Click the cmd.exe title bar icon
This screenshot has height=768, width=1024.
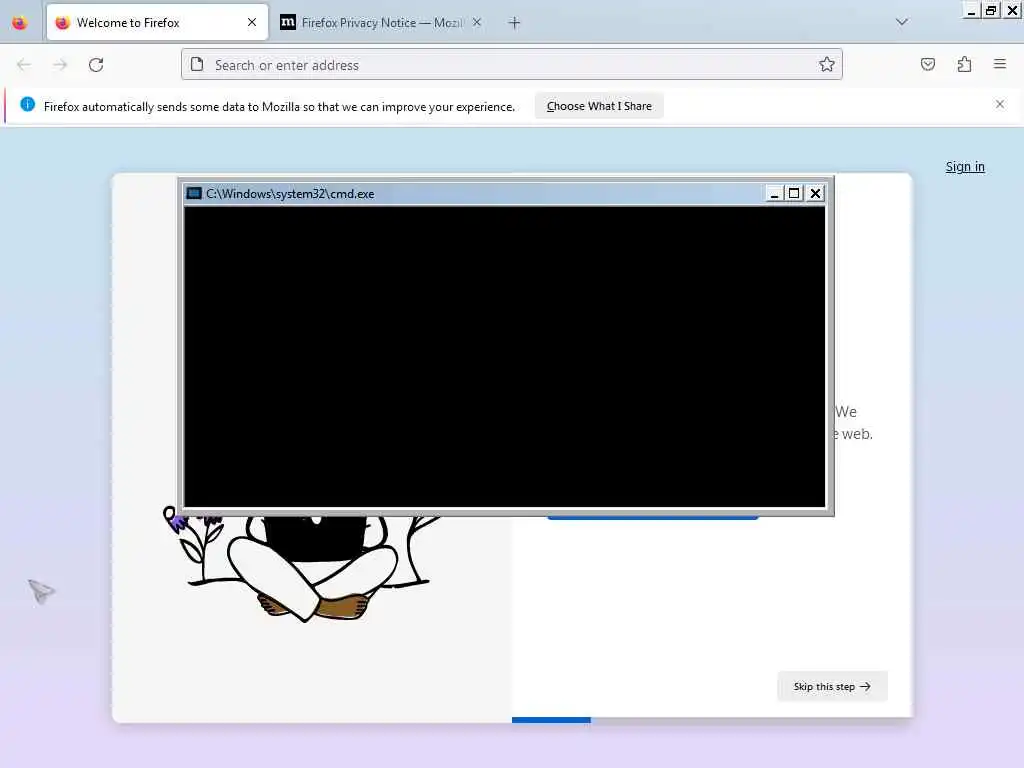[x=194, y=193]
